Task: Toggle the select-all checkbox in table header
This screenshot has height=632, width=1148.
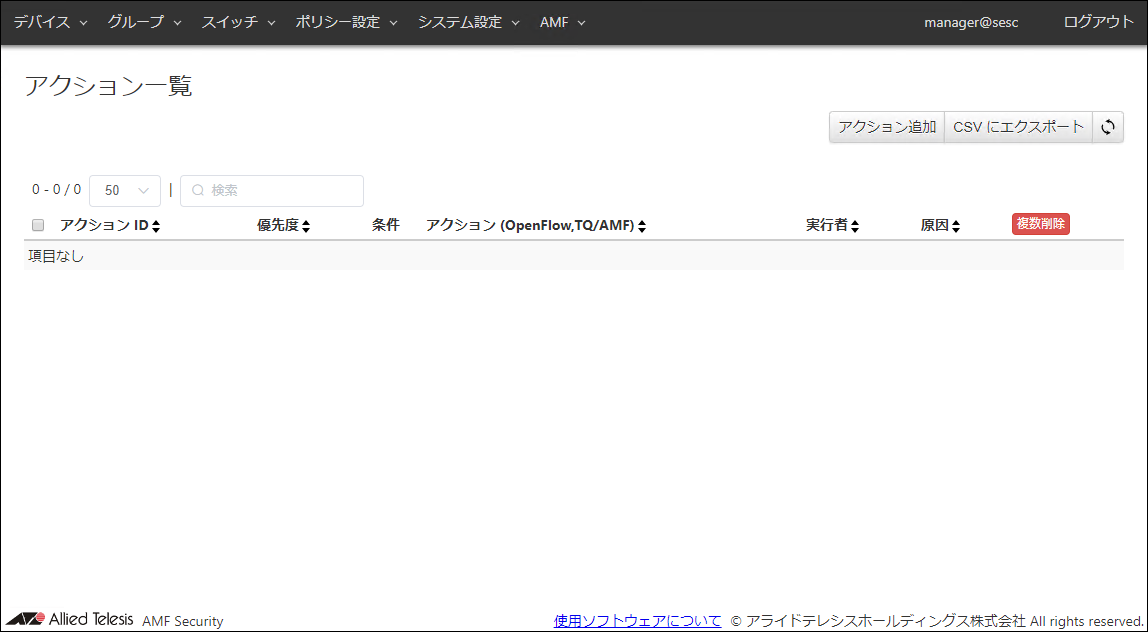Action: pyautogui.click(x=38, y=225)
